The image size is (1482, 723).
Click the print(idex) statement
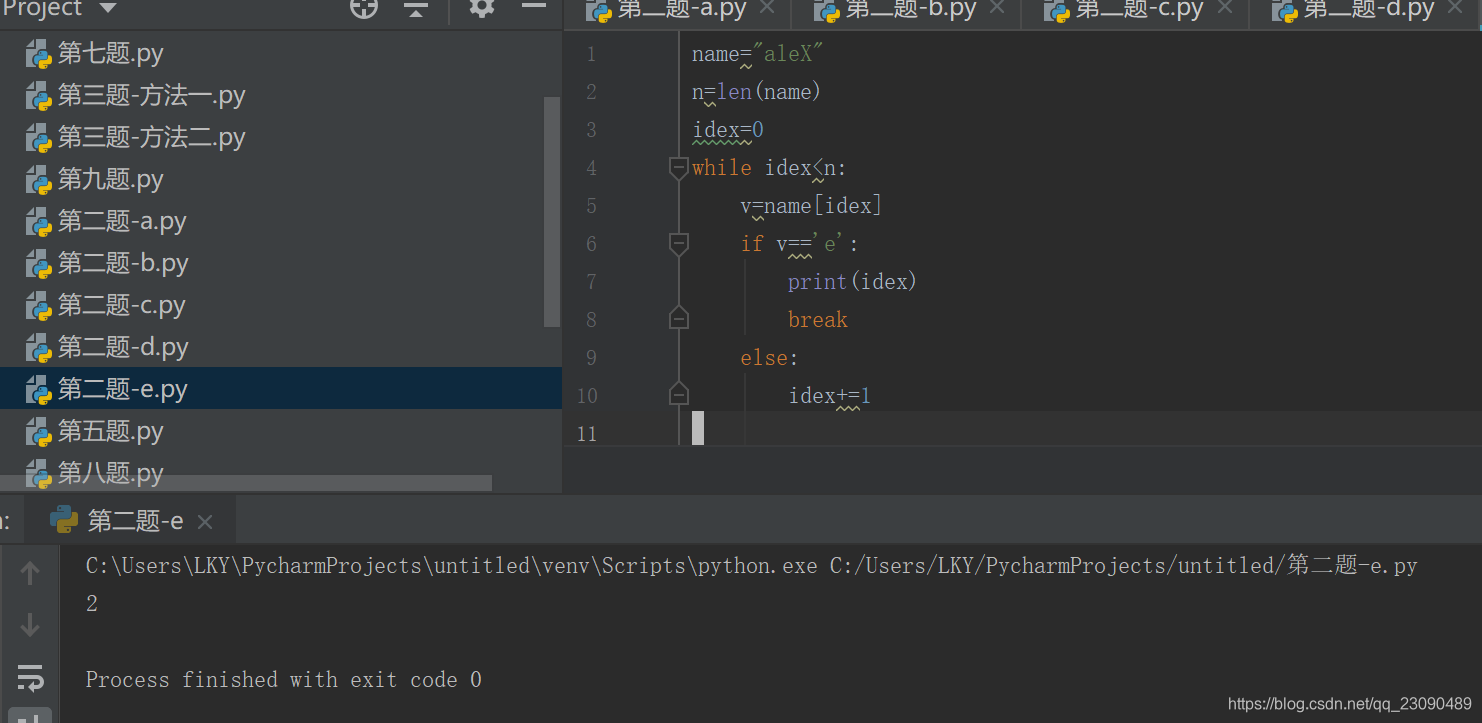[x=853, y=282]
